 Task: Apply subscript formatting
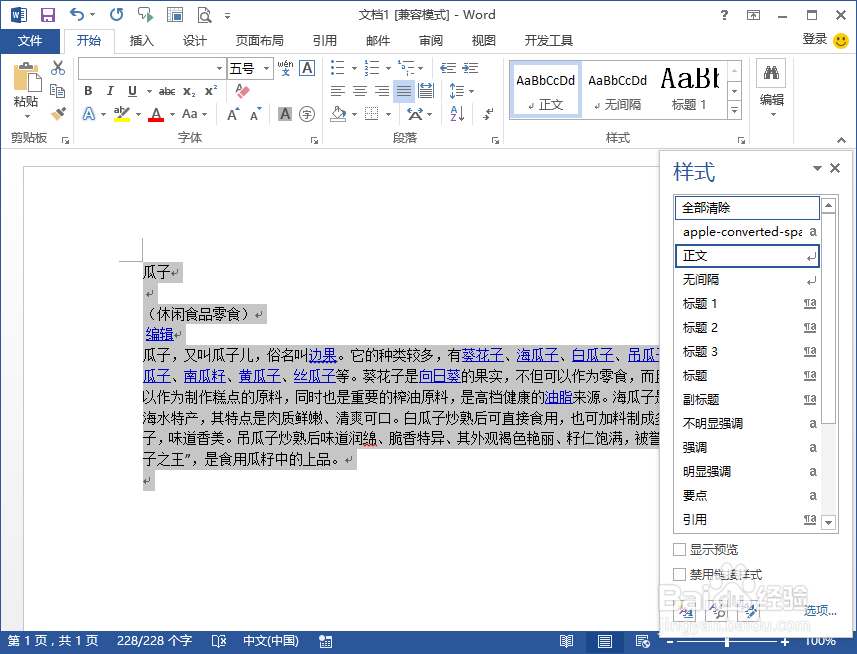click(187, 91)
